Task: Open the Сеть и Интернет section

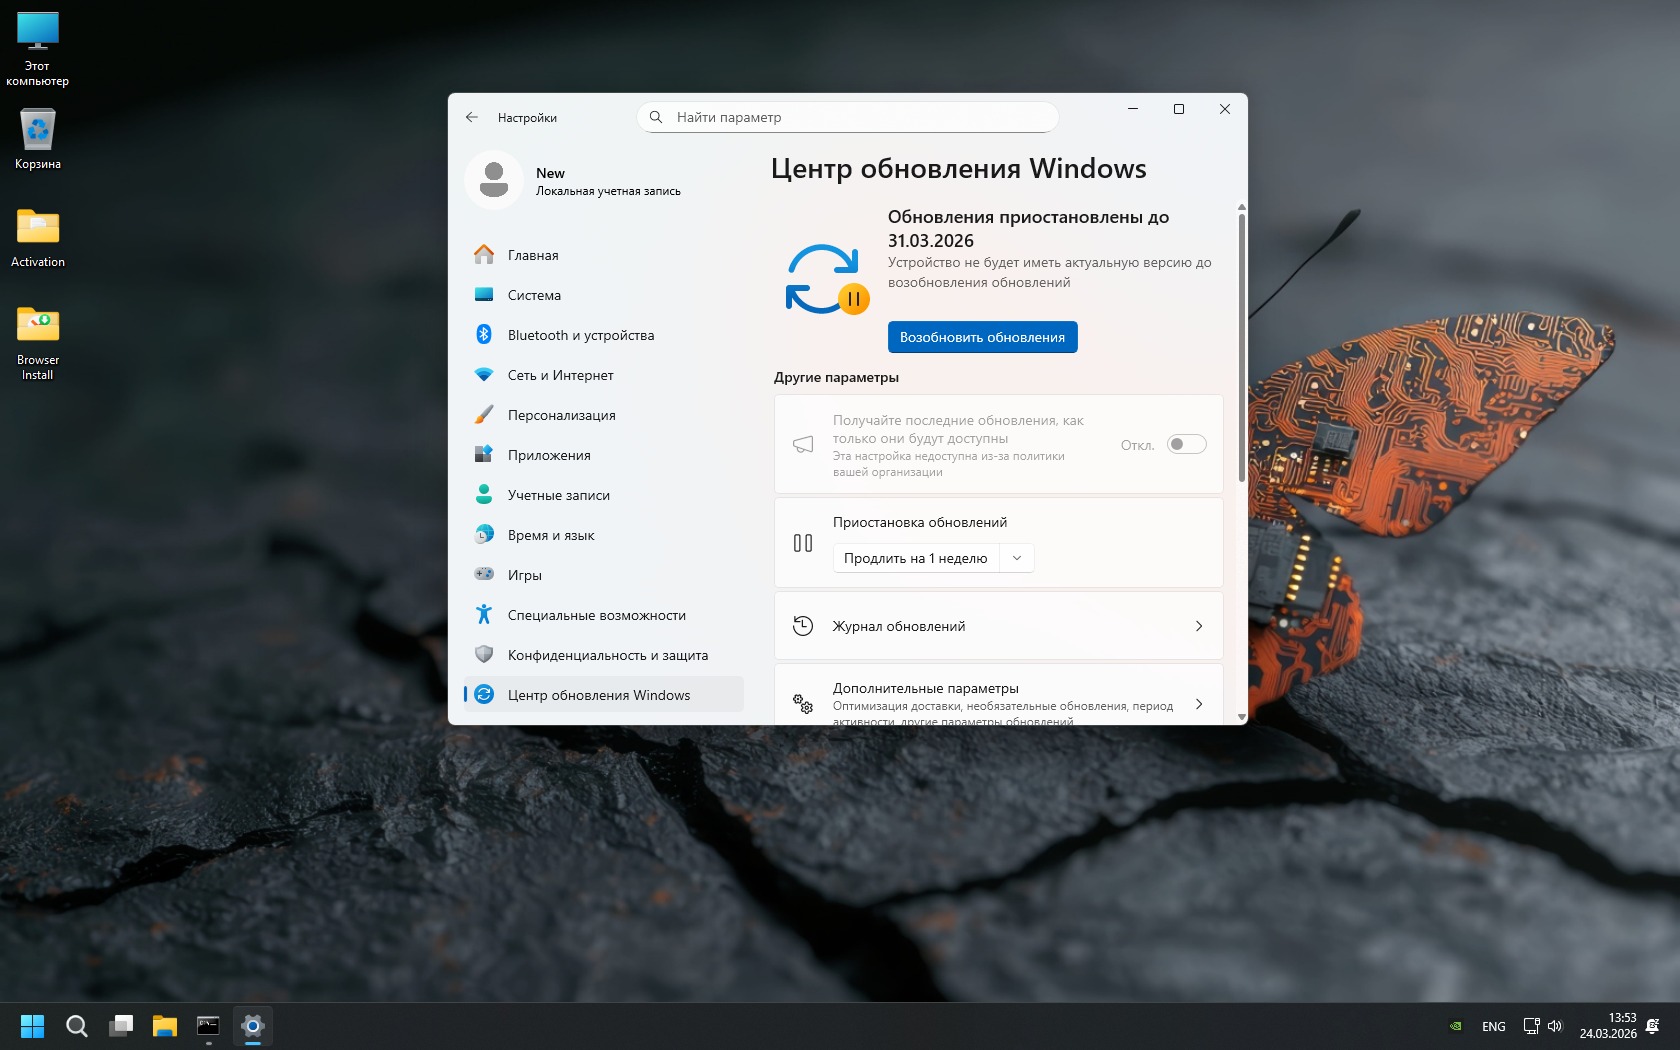Action: (560, 375)
